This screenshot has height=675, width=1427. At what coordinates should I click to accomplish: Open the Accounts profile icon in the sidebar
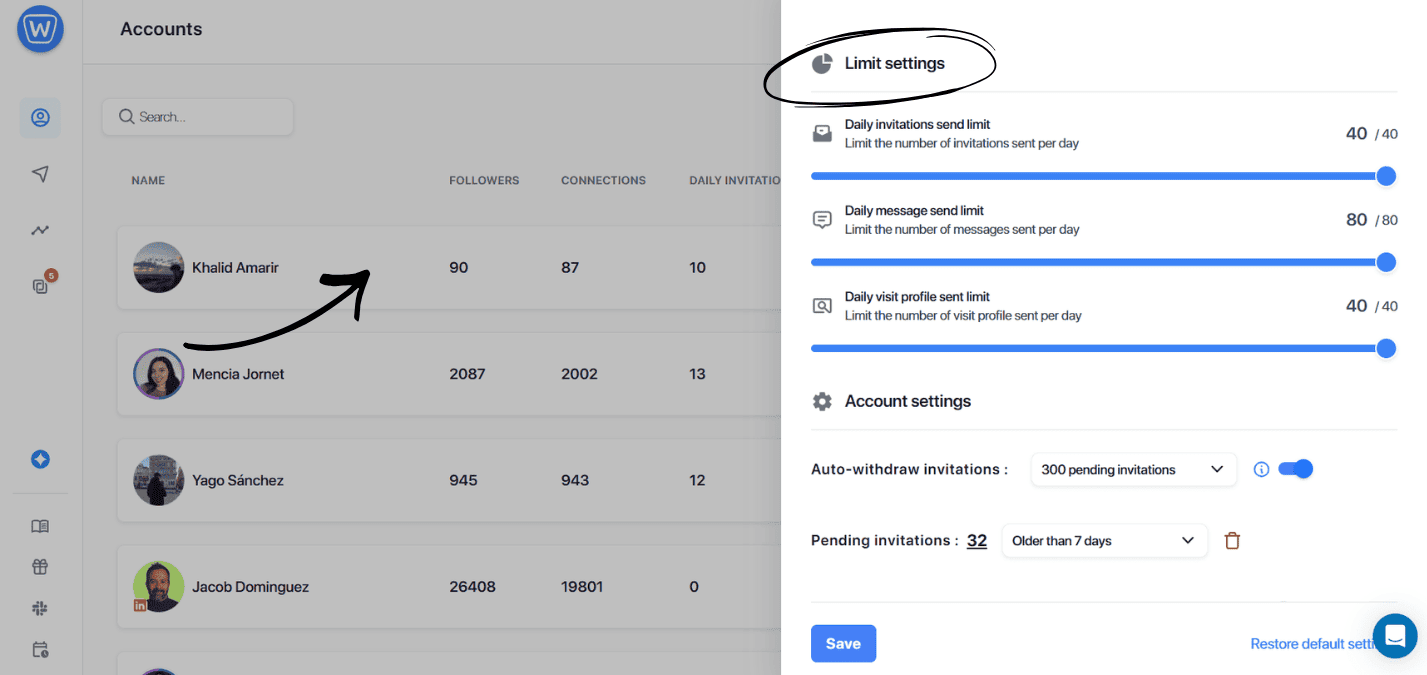[40, 118]
